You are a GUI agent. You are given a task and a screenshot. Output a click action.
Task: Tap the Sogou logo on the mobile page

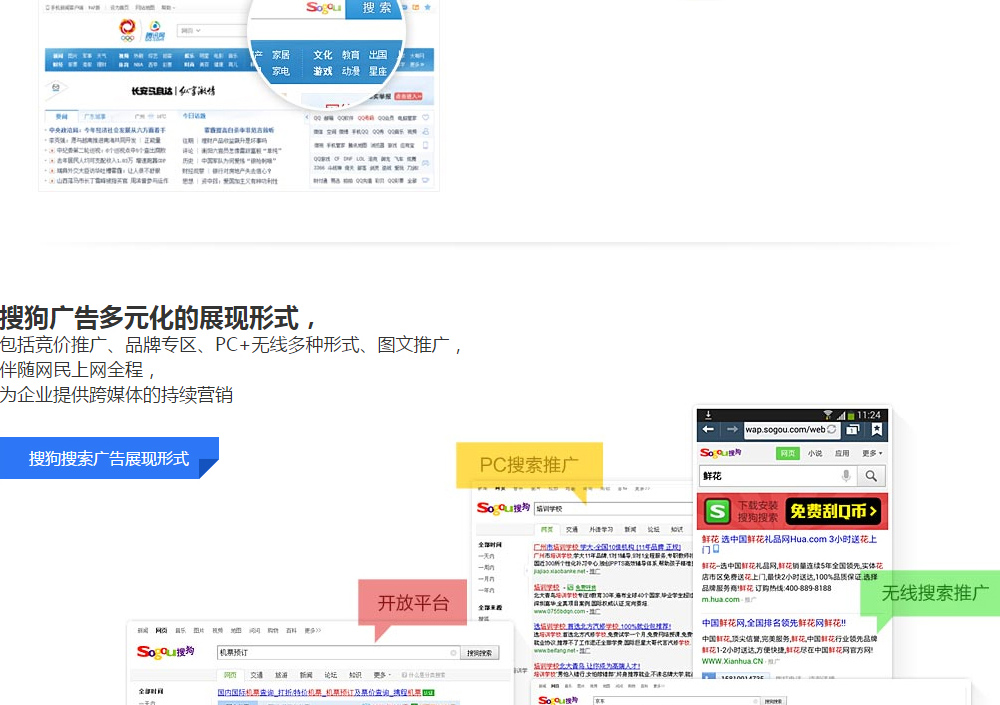coord(721,452)
